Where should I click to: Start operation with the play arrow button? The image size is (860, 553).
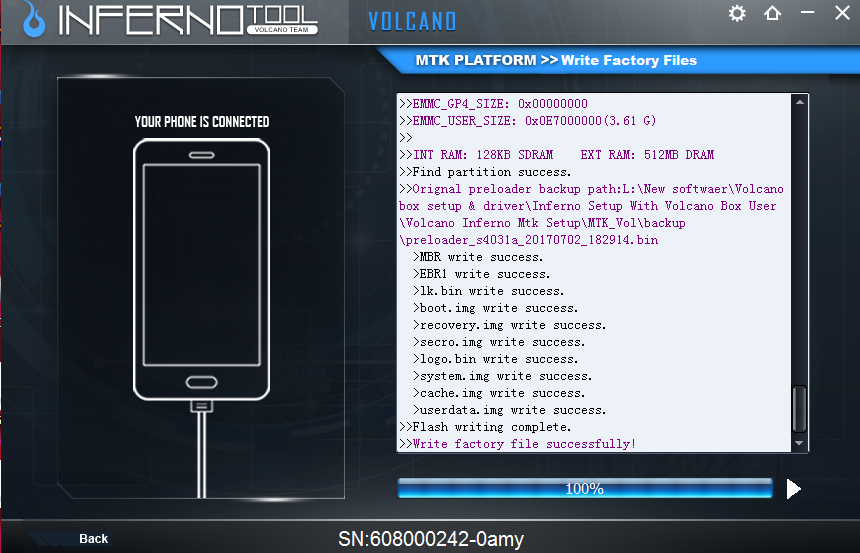(793, 489)
